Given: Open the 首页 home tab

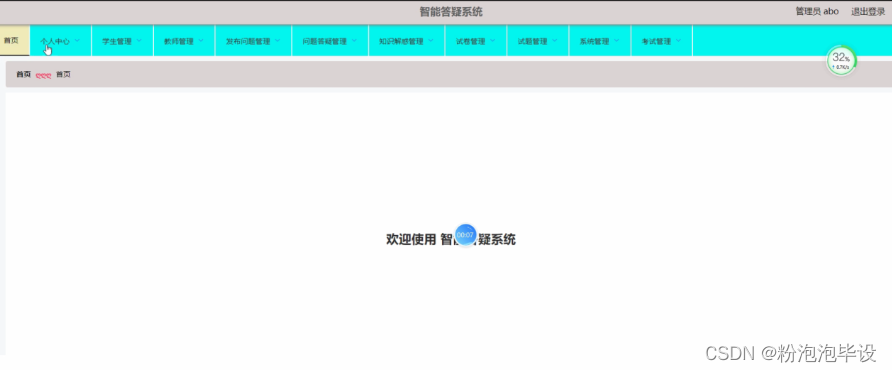Looking at the screenshot, I should pyautogui.click(x=14, y=40).
